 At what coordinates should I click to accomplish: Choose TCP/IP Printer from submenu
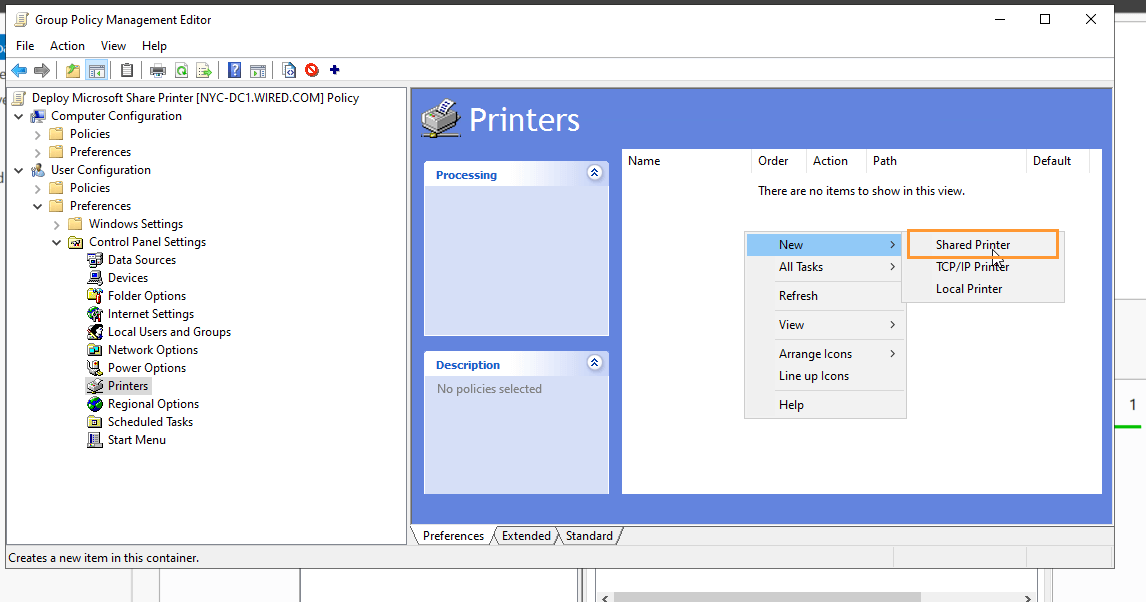(x=983, y=267)
